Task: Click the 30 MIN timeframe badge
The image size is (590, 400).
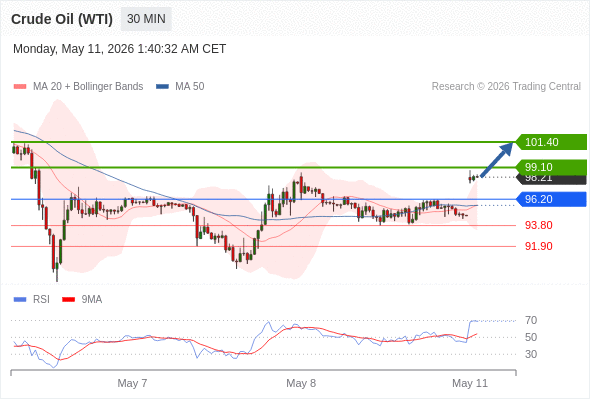Action: pos(146,19)
